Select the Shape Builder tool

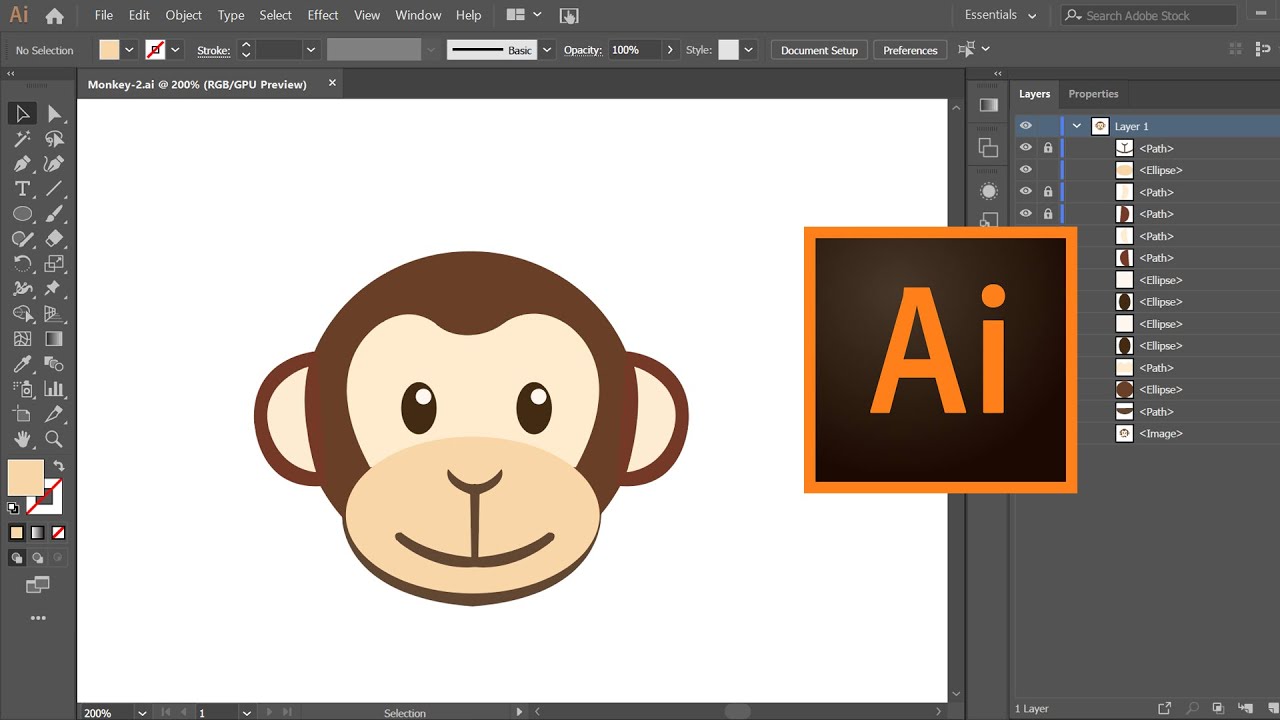pos(22,314)
